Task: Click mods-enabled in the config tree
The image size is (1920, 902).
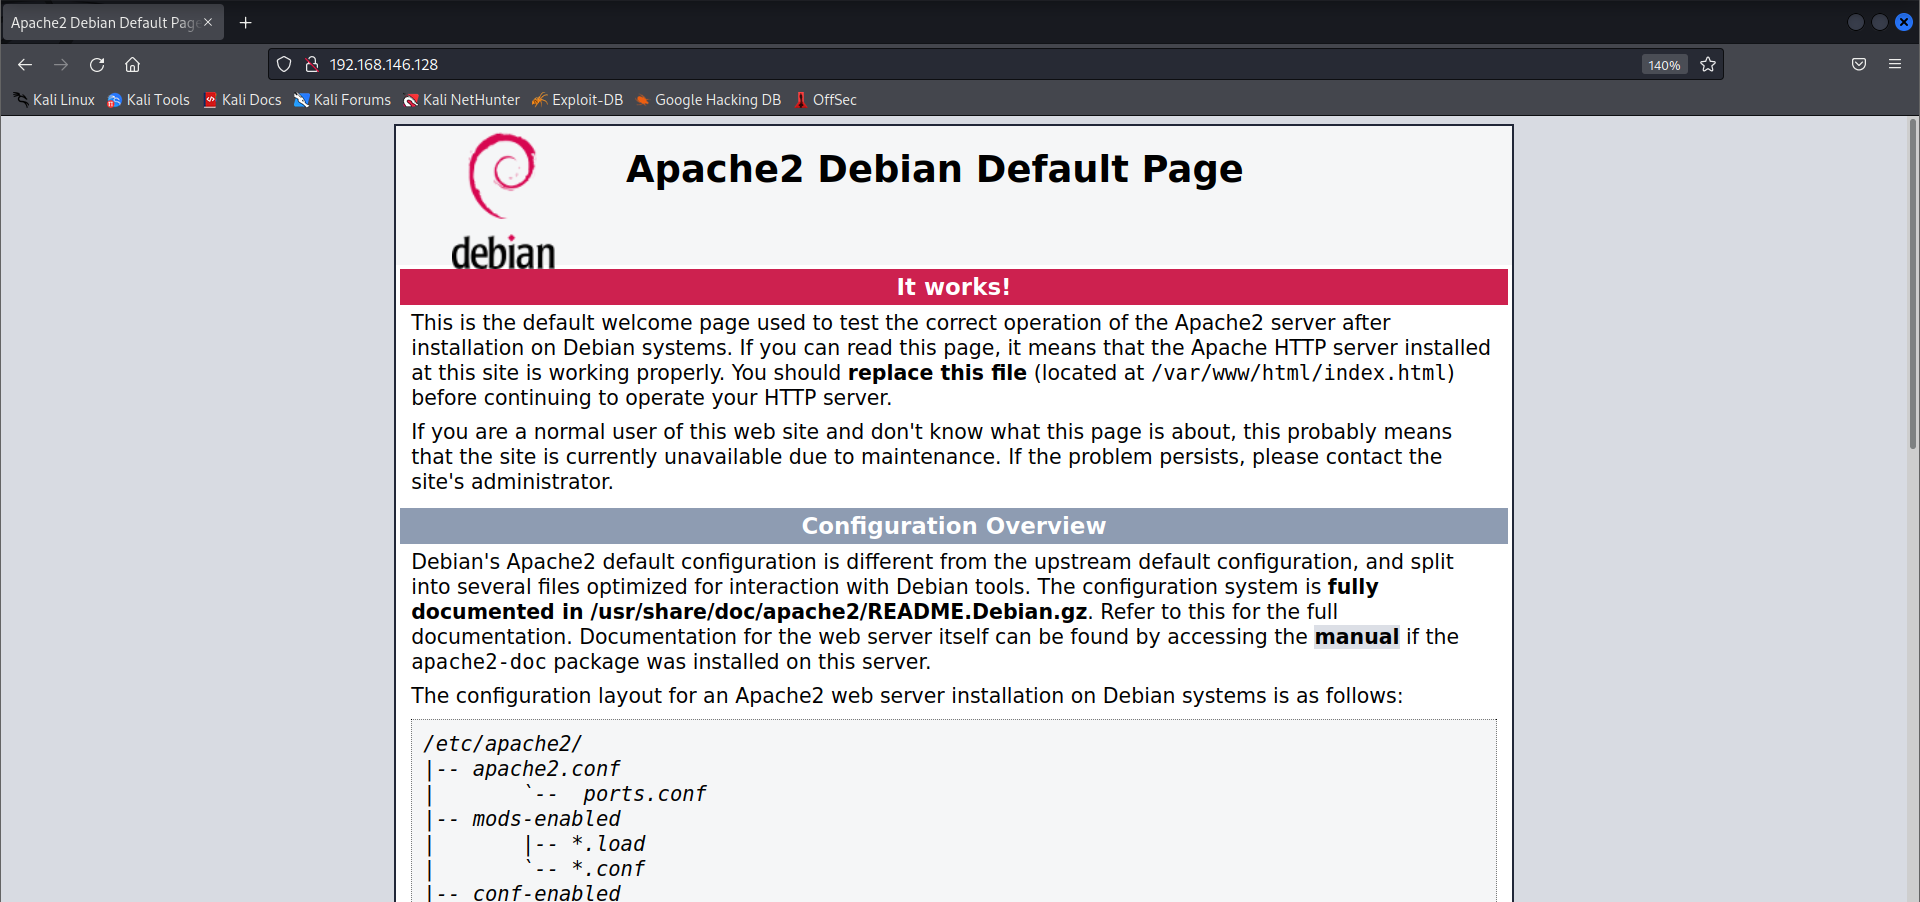Action: (546, 819)
